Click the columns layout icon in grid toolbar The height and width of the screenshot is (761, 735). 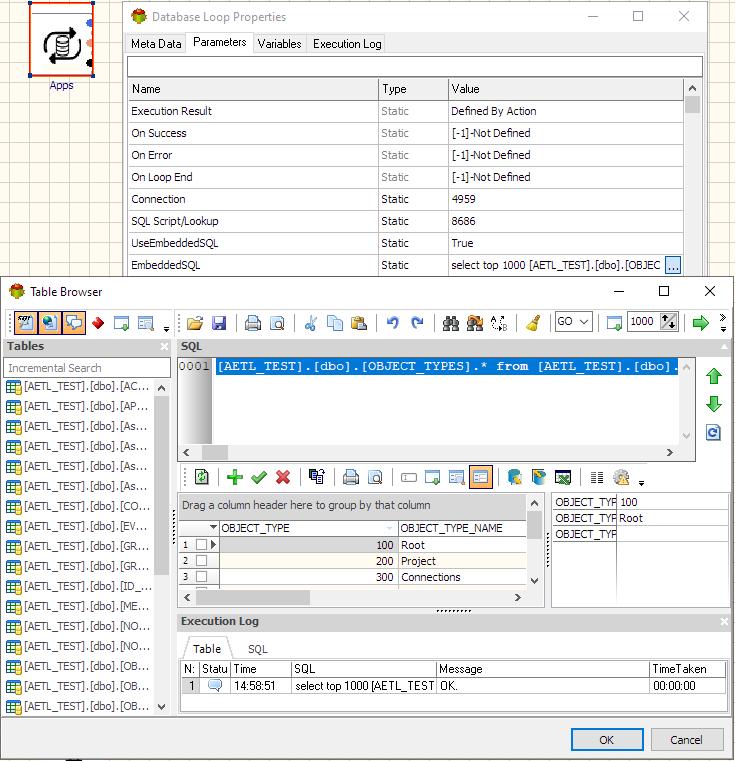597,478
